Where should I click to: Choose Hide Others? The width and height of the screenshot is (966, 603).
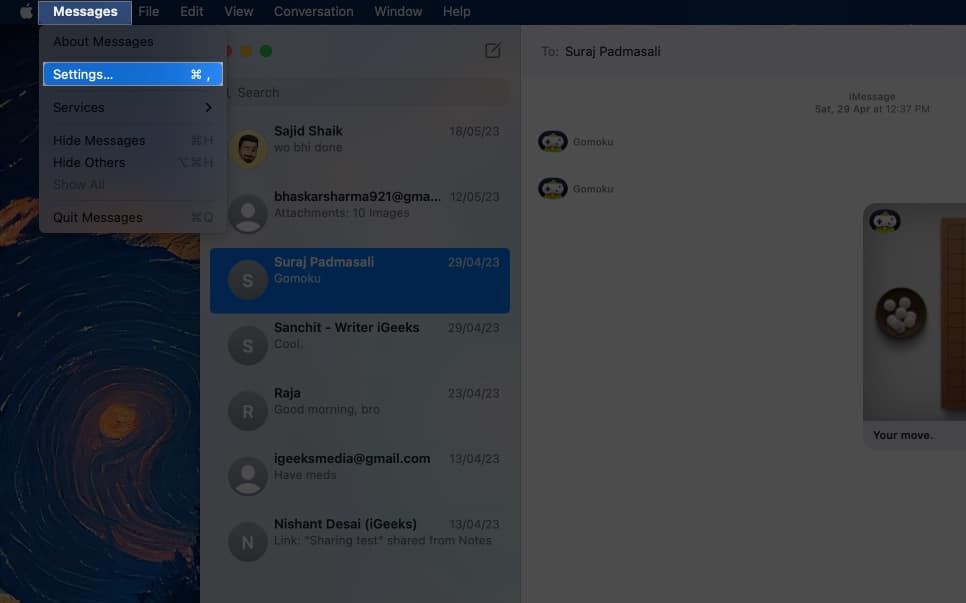tap(132, 163)
